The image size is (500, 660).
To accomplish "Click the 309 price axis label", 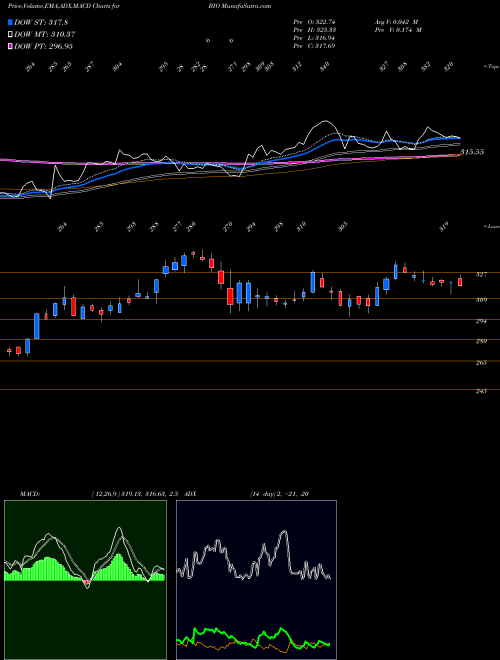I will 481,300.
